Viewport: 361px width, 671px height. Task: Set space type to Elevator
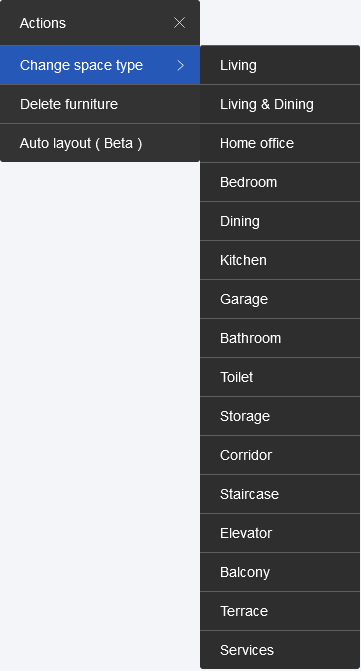point(280,533)
